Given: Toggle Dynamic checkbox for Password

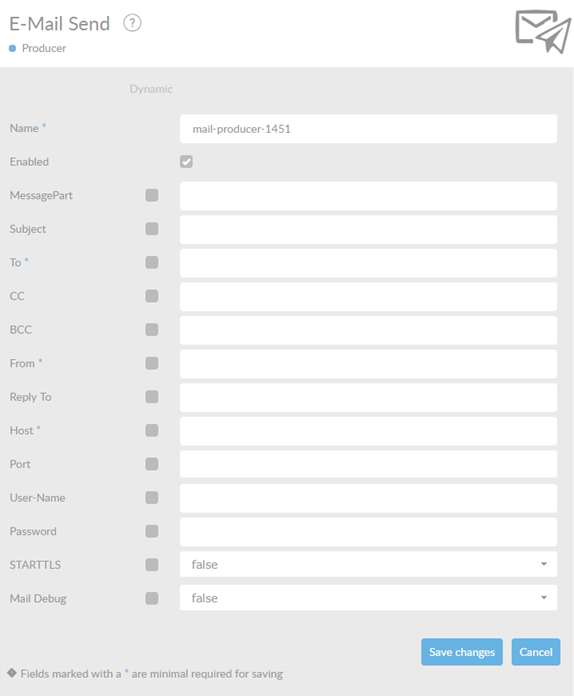Looking at the screenshot, I should pyautogui.click(x=152, y=531).
